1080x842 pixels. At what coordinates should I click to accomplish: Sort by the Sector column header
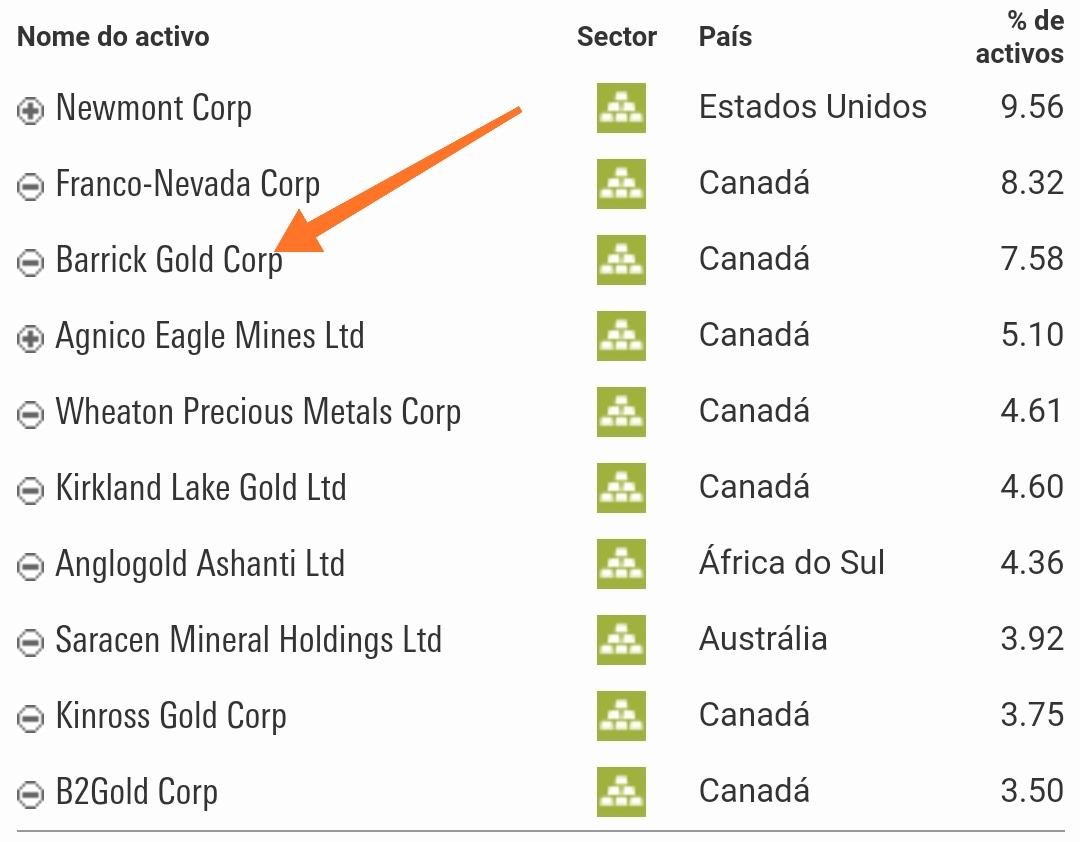point(617,37)
